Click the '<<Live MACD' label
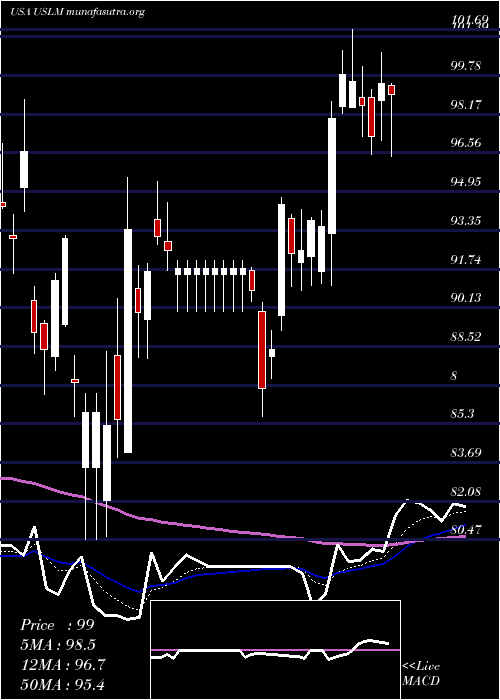The height and width of the screenshot is (700, 500). (421, 674)
